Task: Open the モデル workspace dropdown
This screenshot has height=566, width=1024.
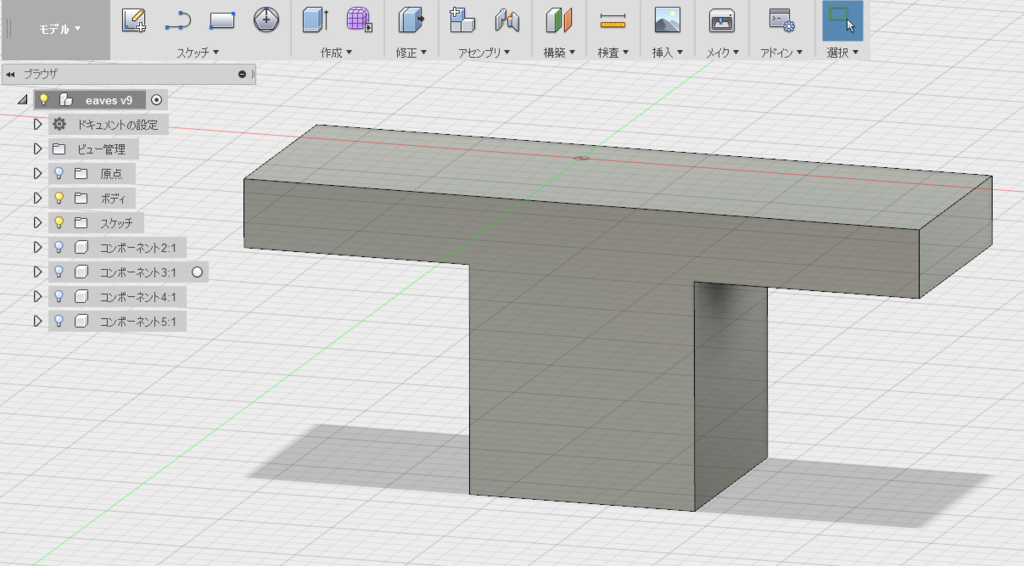Action: [59, 29]
